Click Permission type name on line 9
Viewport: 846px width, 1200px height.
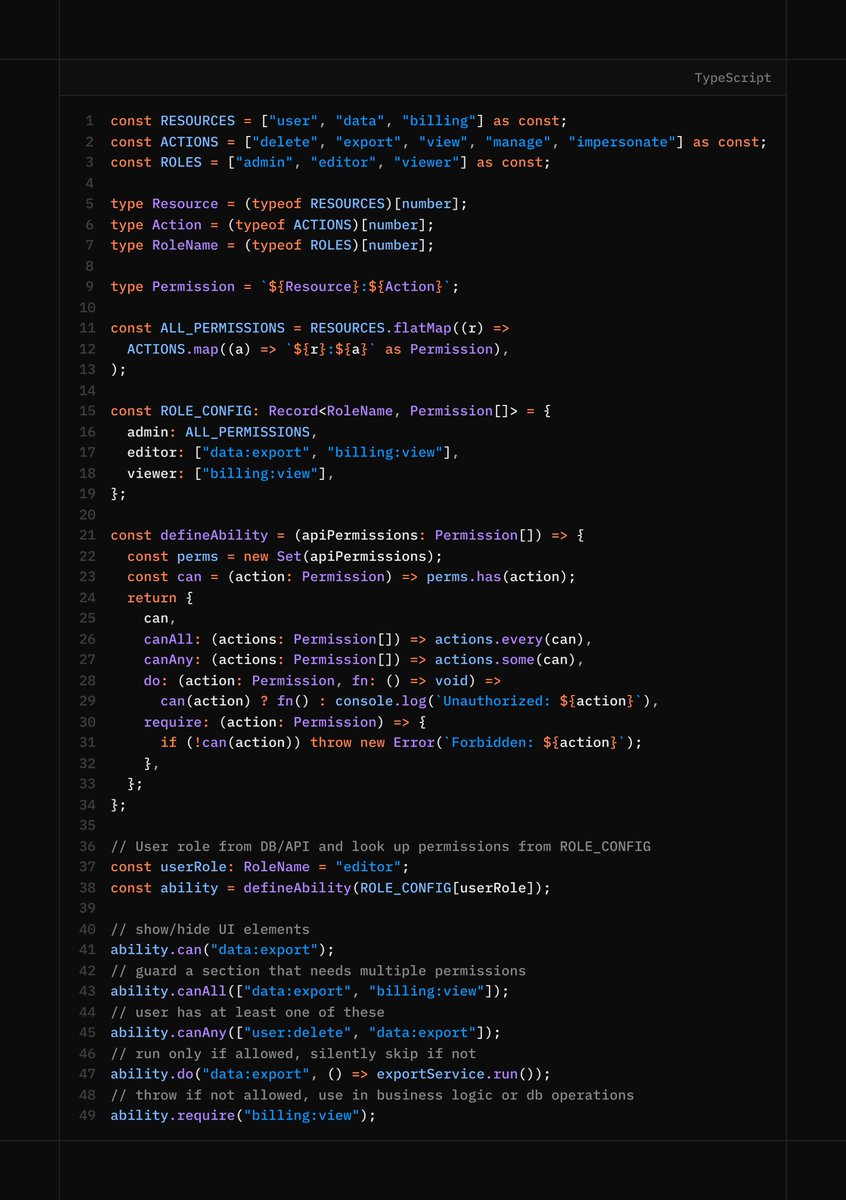coord(194,287)
